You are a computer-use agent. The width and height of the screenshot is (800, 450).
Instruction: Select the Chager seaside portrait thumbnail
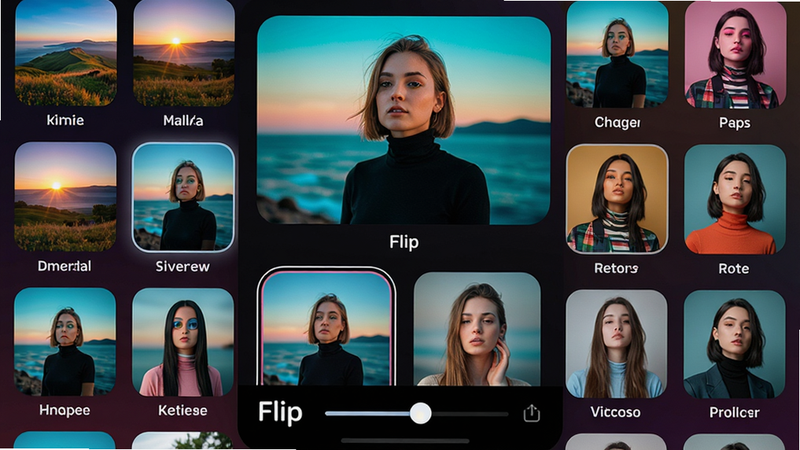(x=617, y=55)
